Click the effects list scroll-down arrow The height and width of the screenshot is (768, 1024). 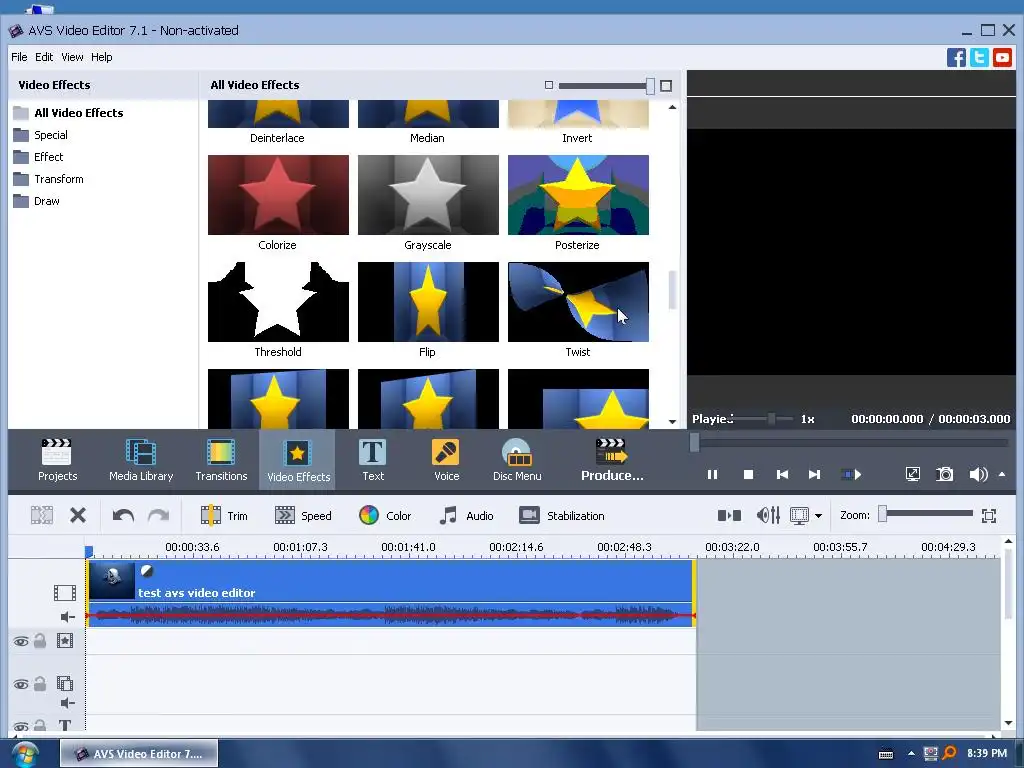(x=673, y=422)
